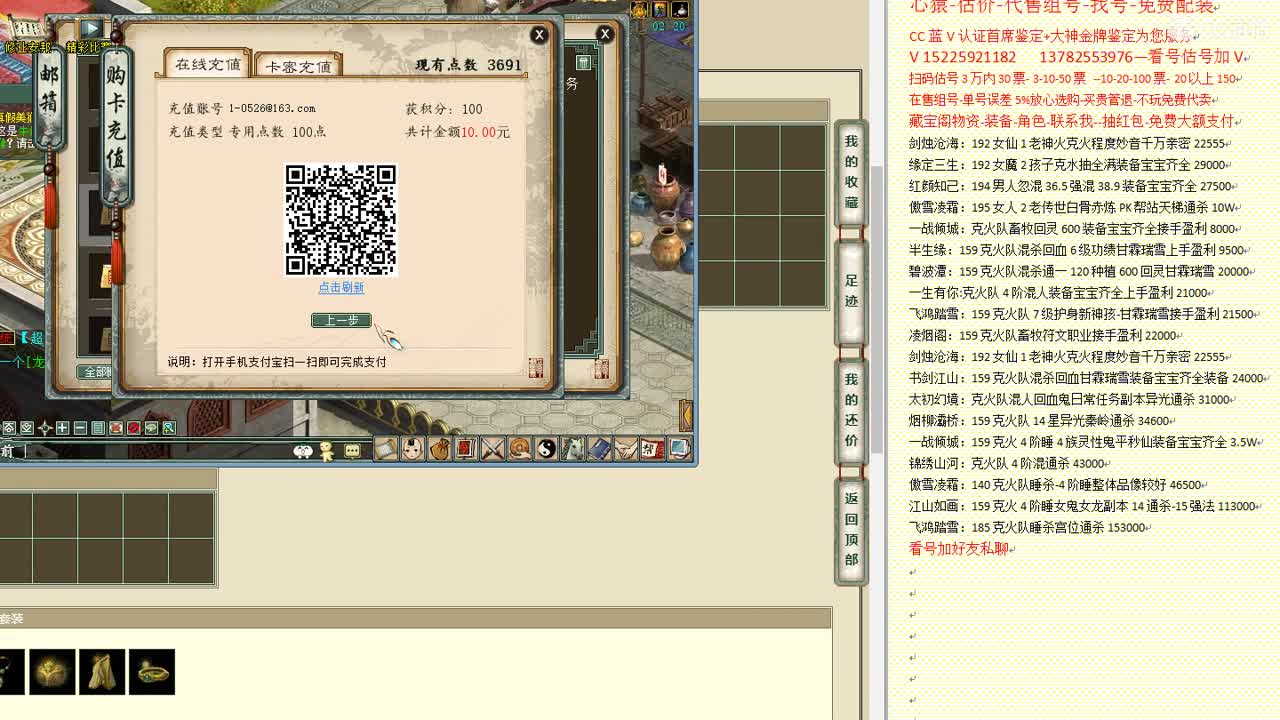
Task: Click the 点击刷新 link under QR code
Action: click(x=341, y=287)
